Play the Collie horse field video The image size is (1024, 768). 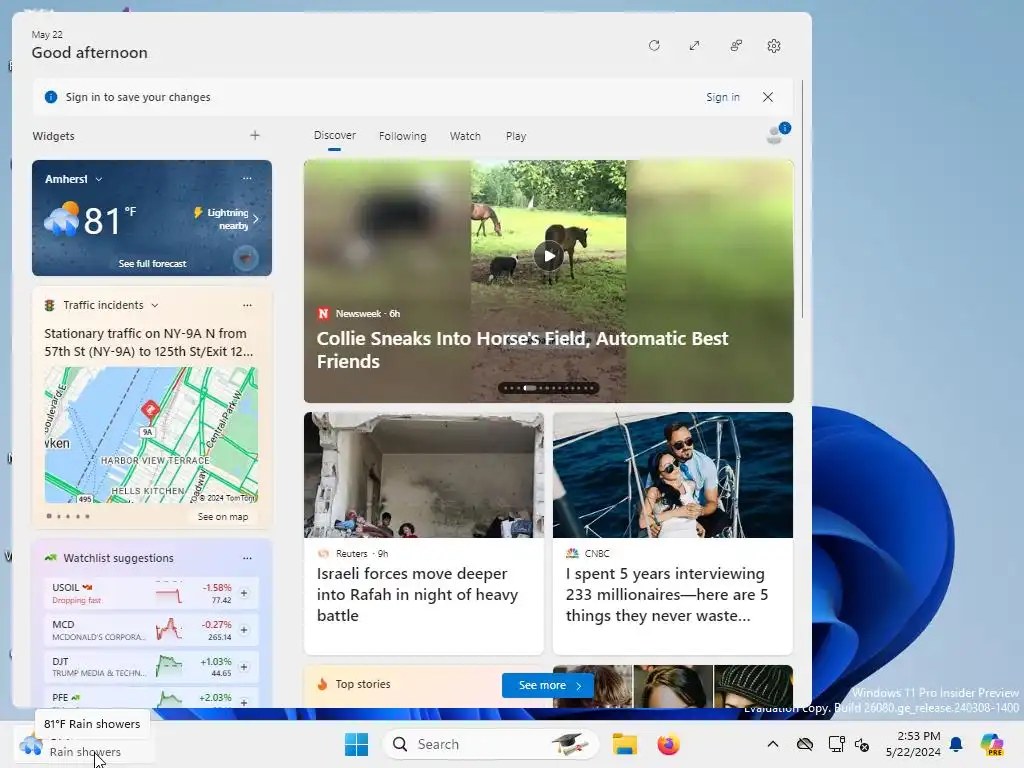[549, 255]
